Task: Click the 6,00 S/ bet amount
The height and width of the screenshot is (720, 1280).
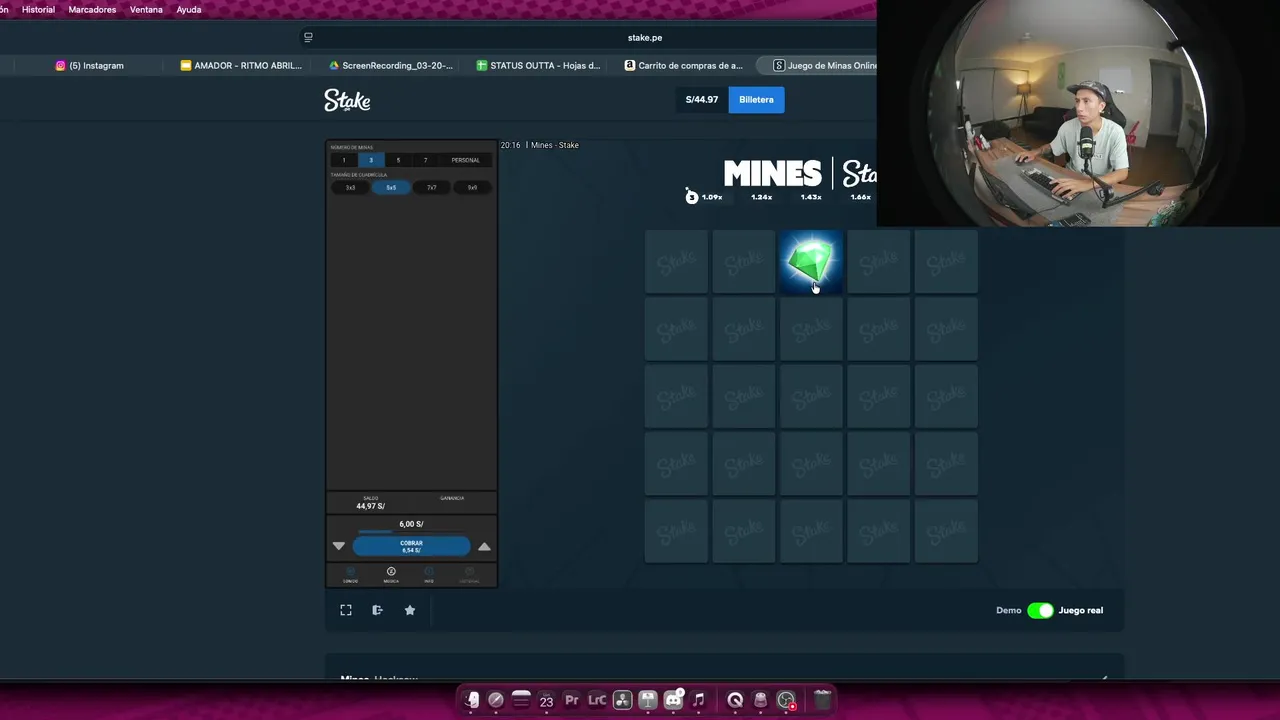Action: click(411, 524)
